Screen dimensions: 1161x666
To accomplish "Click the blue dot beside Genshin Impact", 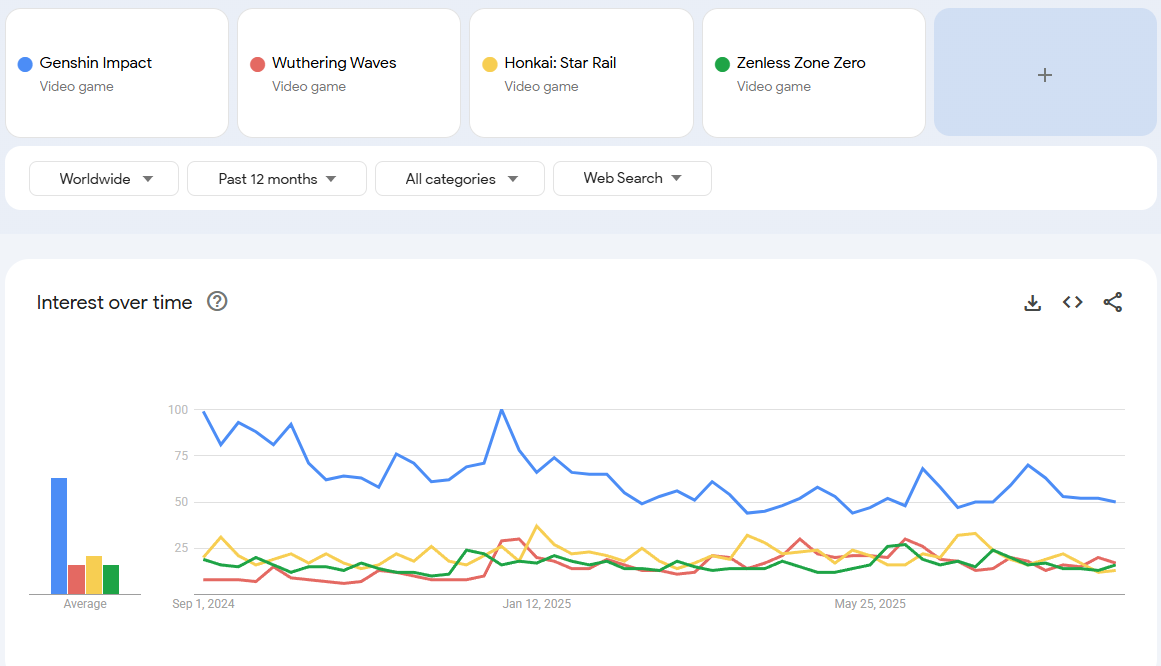I will [25, 64].
